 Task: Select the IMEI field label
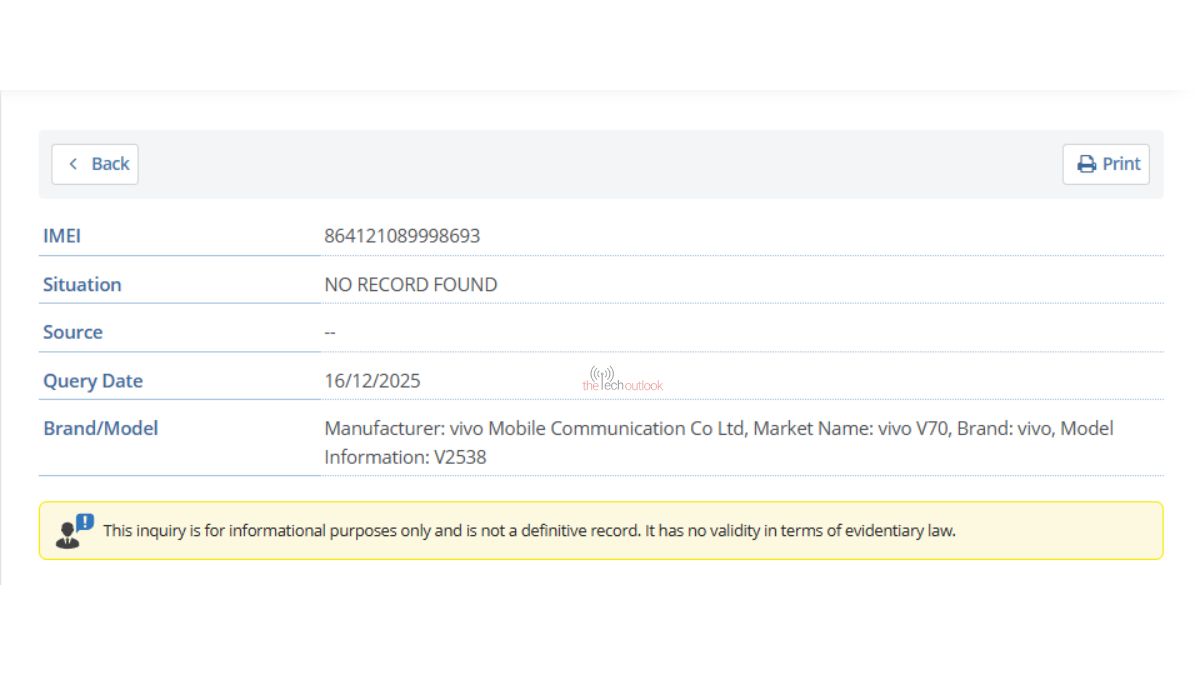62,236
